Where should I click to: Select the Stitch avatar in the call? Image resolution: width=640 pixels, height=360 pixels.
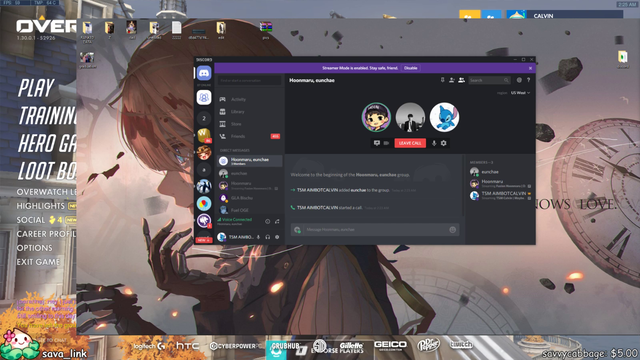coord(444,117)
